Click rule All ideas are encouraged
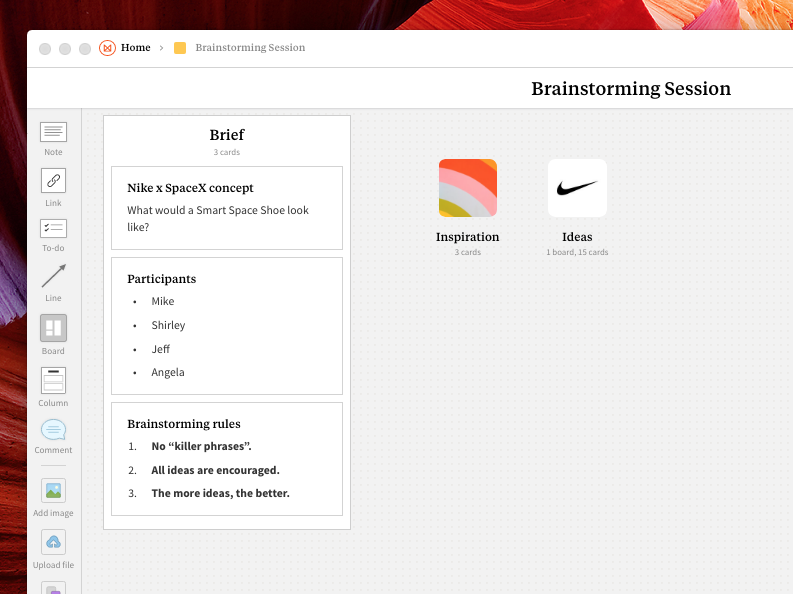The width and height of the screenshot is (793, 594). coord(215,470)
